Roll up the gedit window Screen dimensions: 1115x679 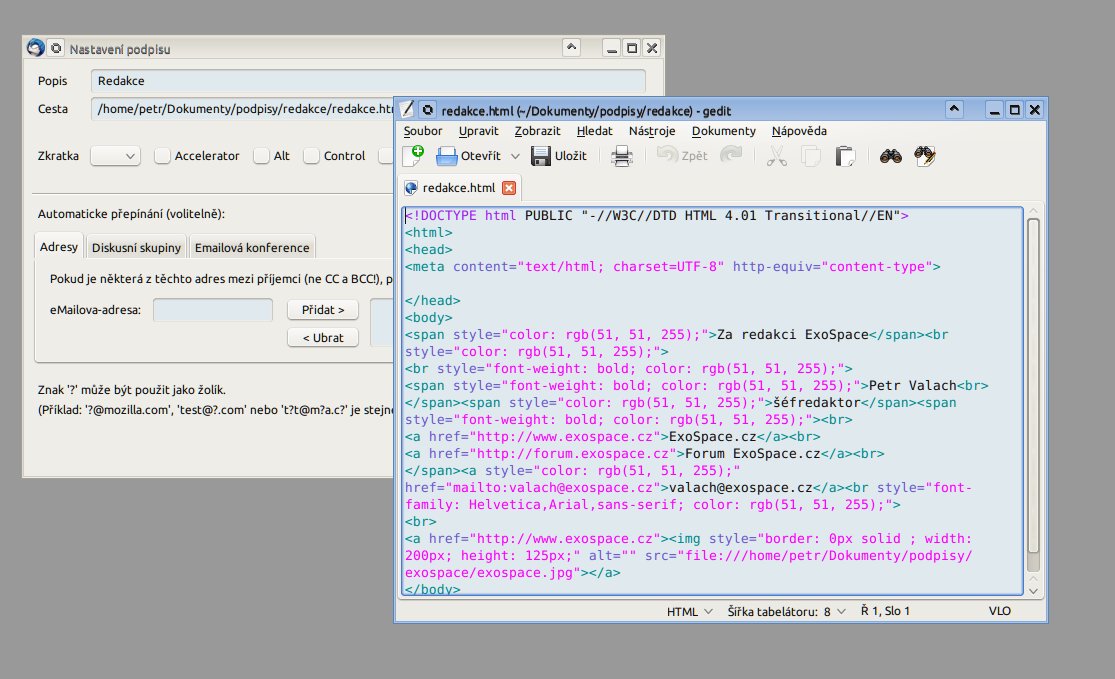(x=954, y=109)
